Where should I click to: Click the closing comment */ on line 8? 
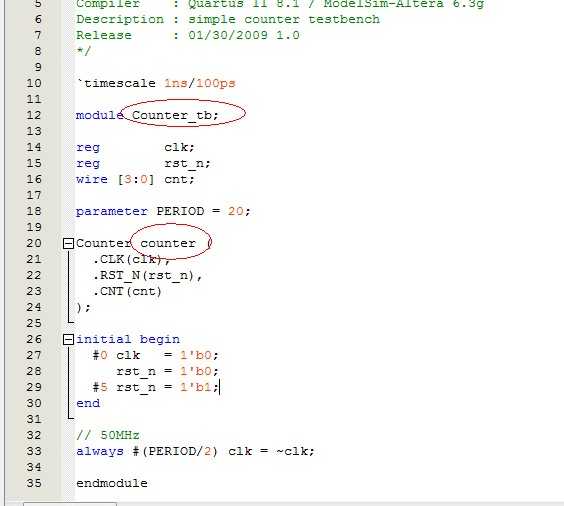83,51
